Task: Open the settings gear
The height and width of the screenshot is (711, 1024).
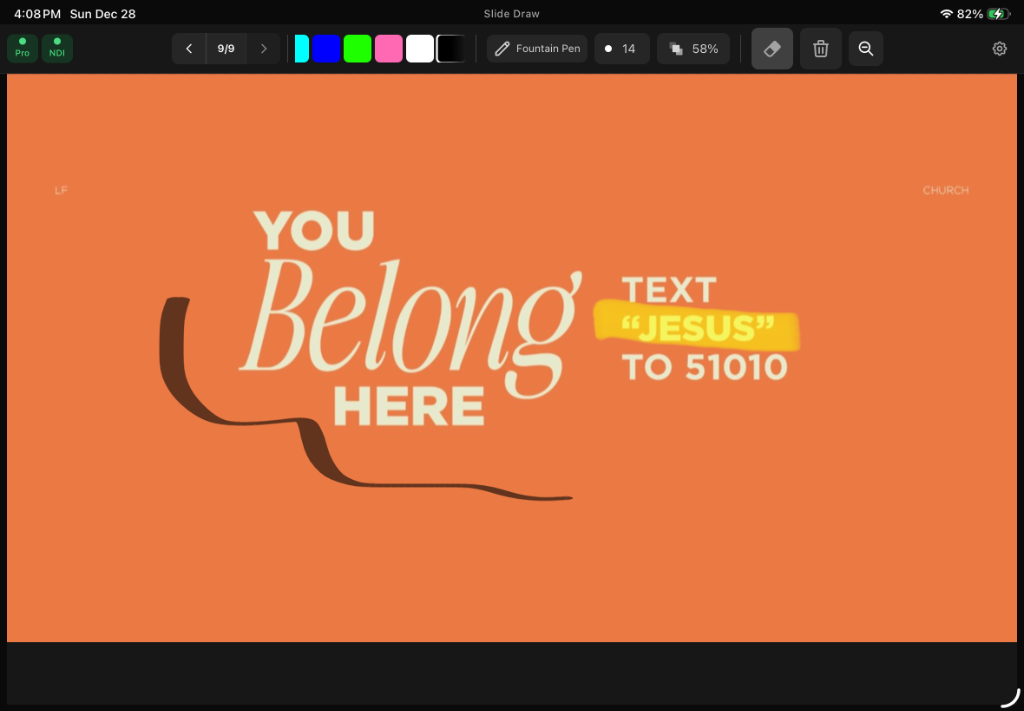Action: pyautogui.click(x=999, y=48)
